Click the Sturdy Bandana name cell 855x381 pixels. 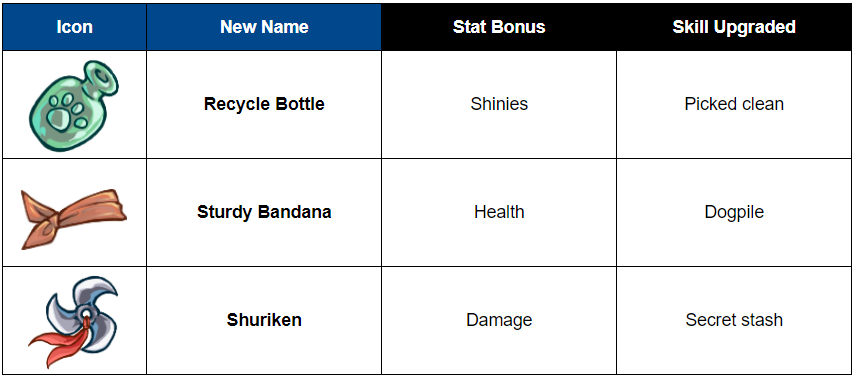coord(264,212)
